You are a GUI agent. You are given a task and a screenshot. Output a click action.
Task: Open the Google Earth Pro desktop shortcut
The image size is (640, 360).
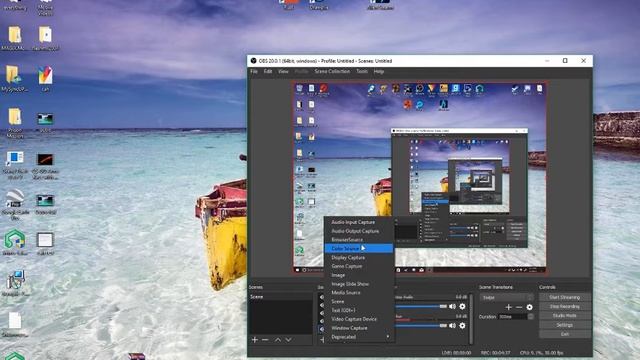16,204
